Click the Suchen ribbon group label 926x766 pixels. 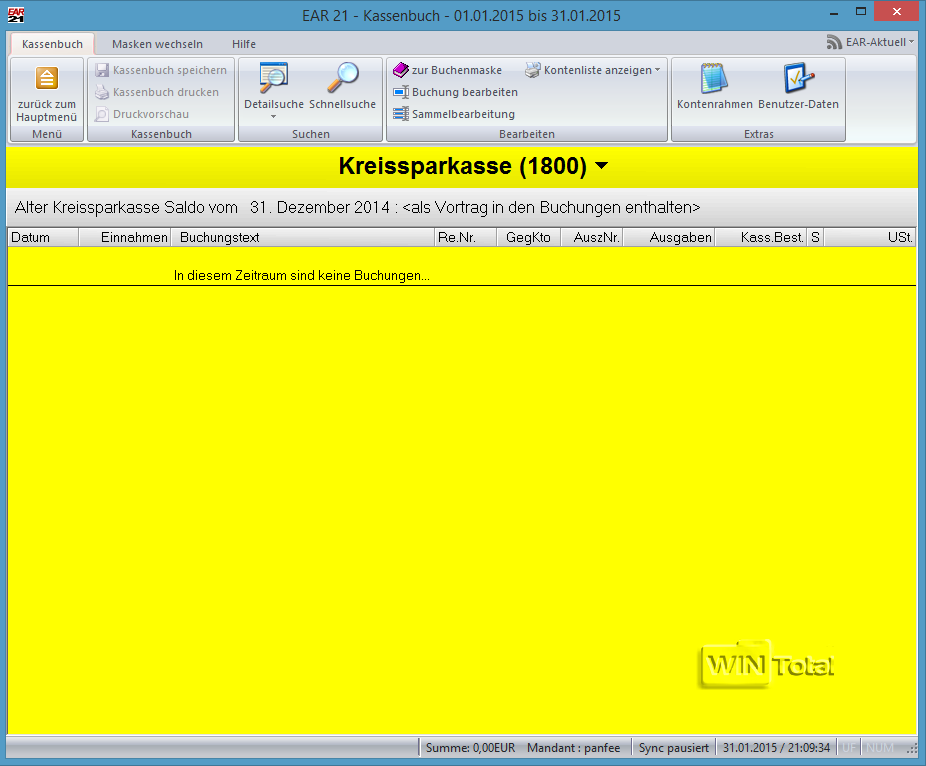tap(311, 134)
